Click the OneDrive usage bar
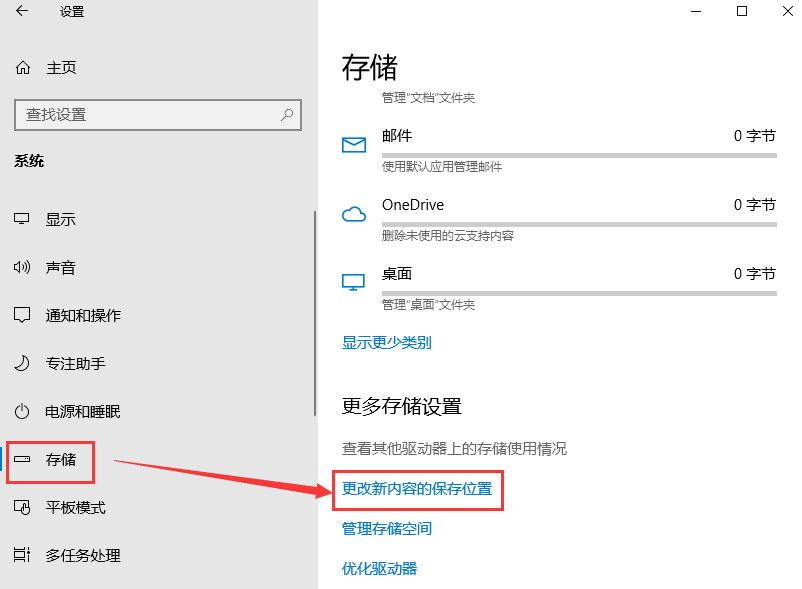802x589 pixels. click(x=579, y=224)
